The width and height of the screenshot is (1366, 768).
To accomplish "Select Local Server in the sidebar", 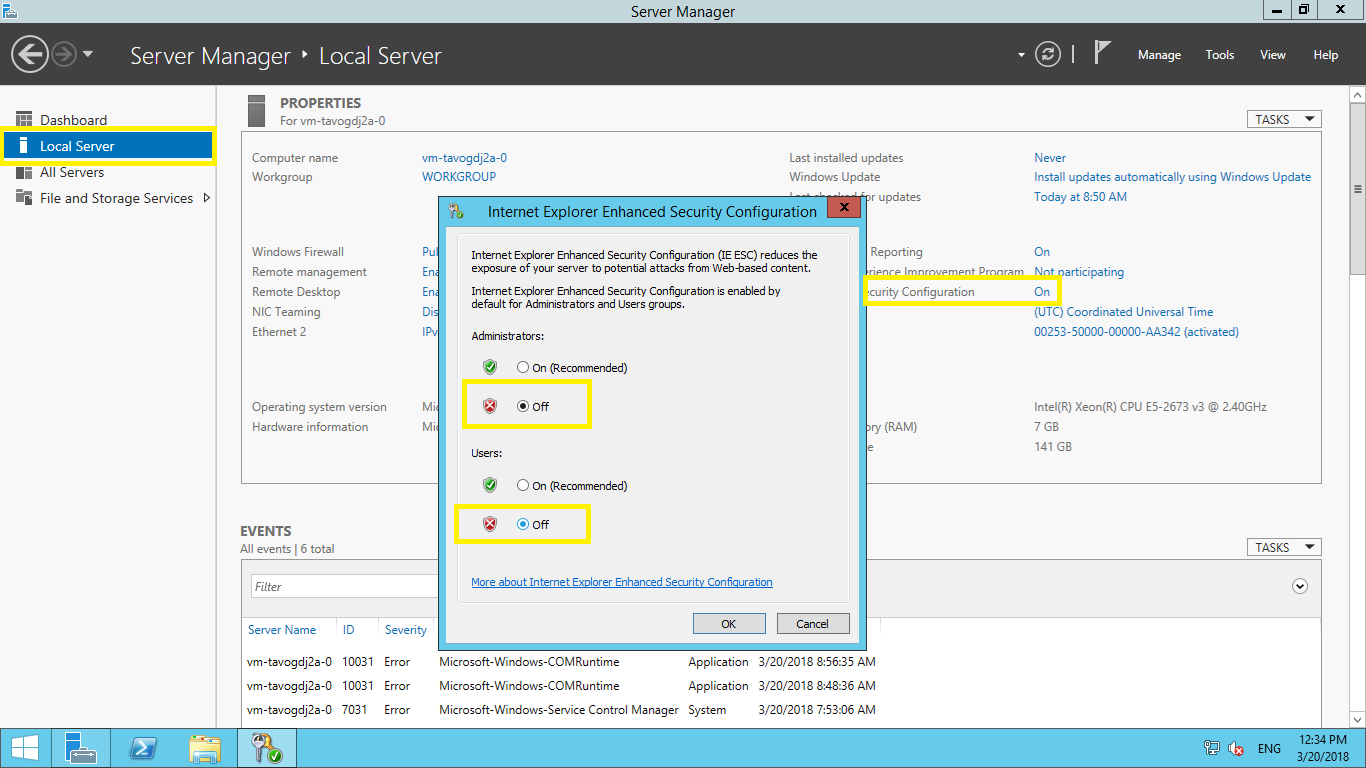I will [x=108, y=146].
